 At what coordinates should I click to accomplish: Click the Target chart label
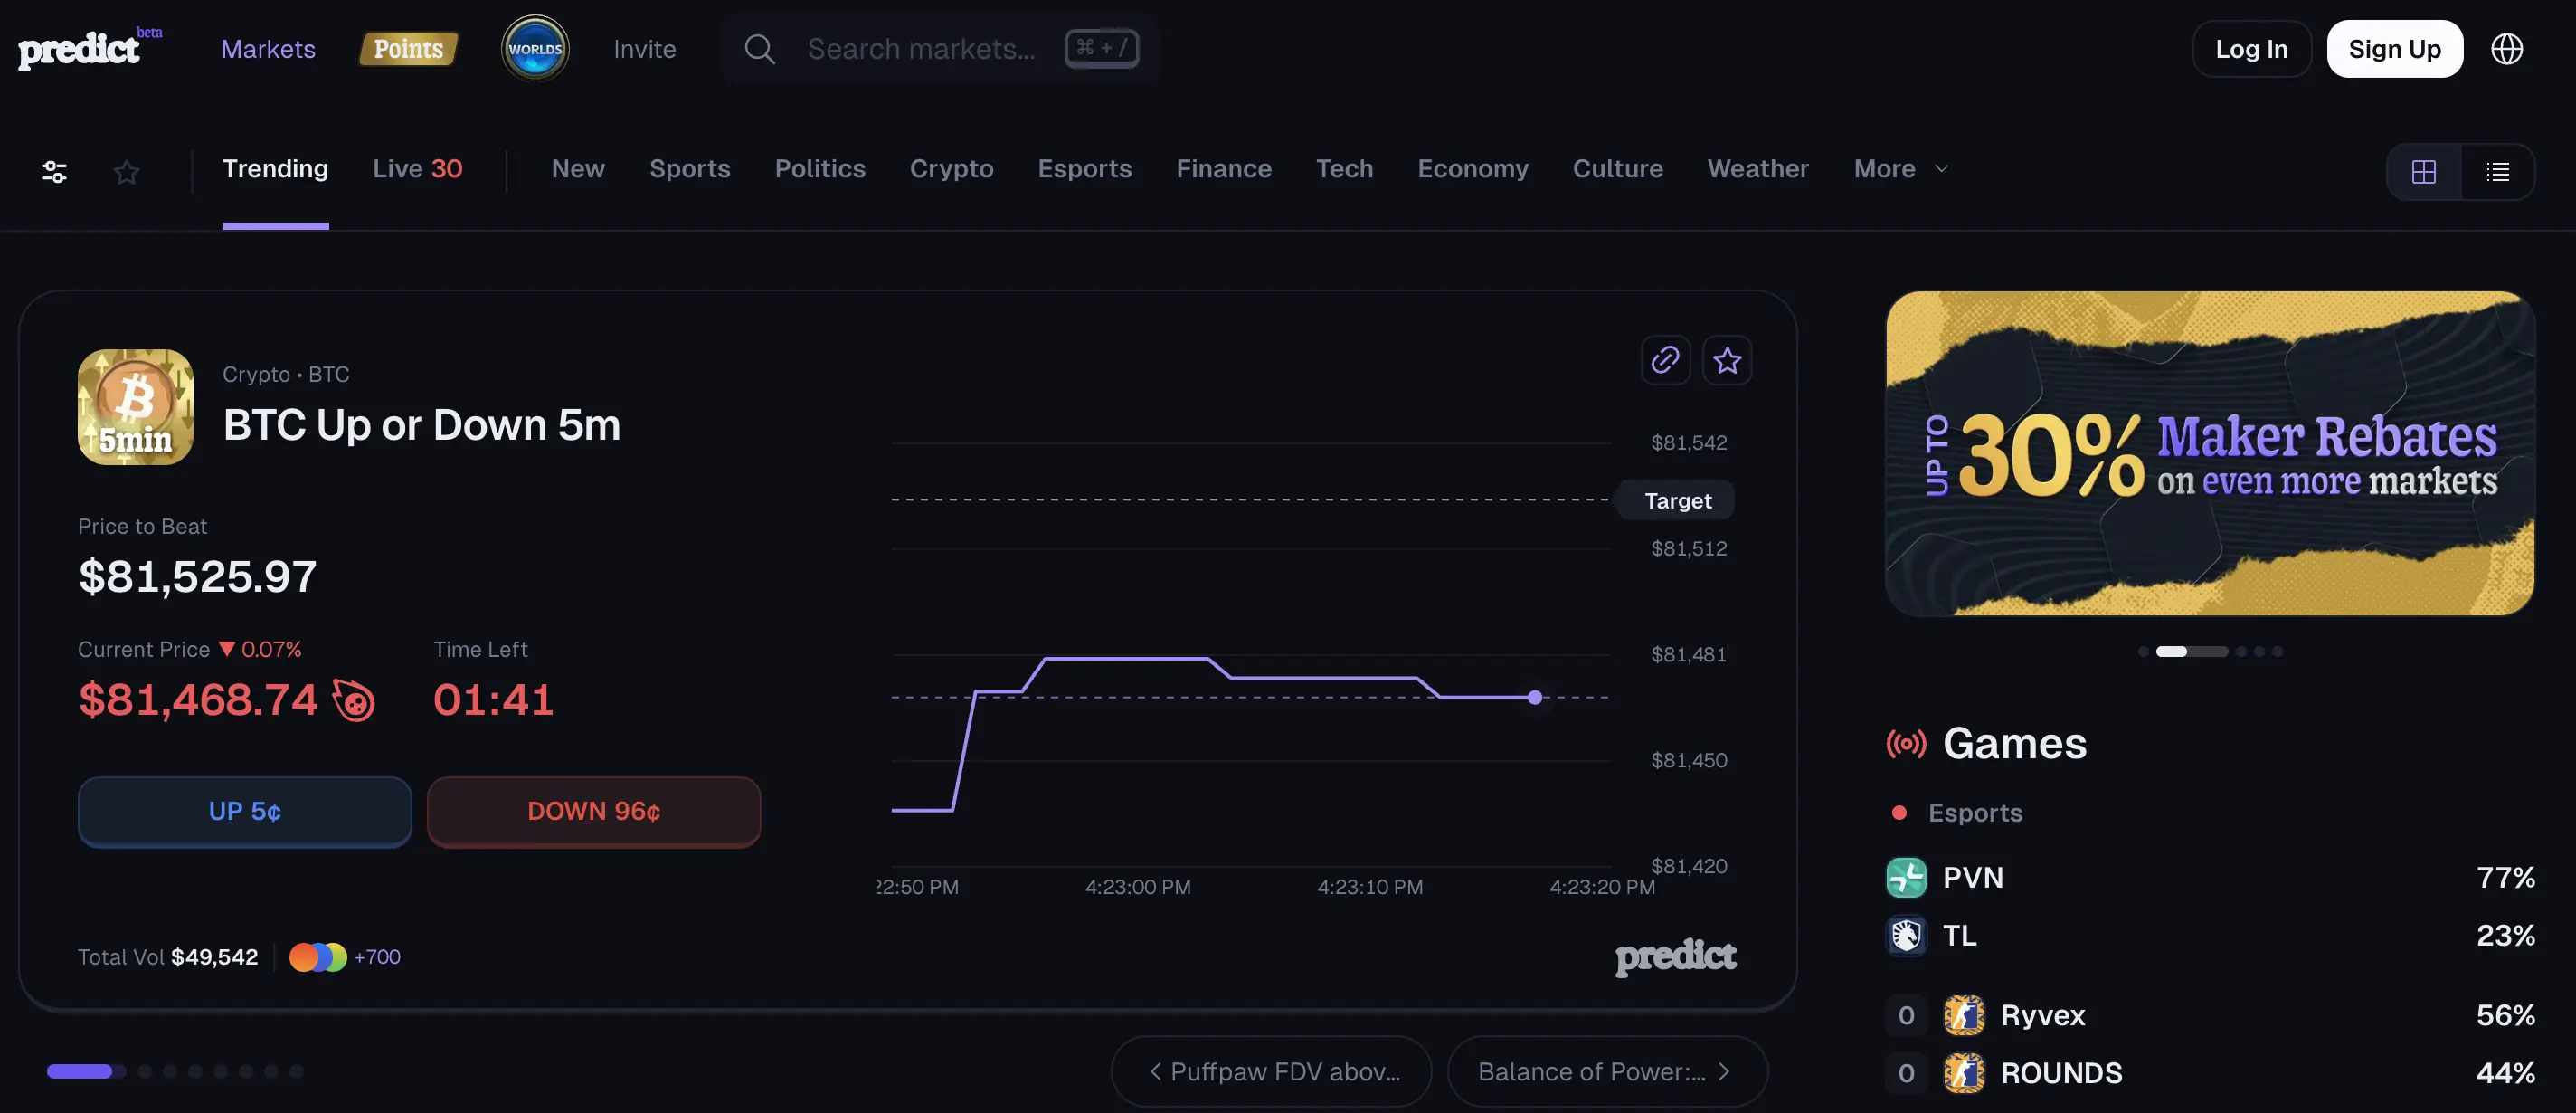(1678, 501)
